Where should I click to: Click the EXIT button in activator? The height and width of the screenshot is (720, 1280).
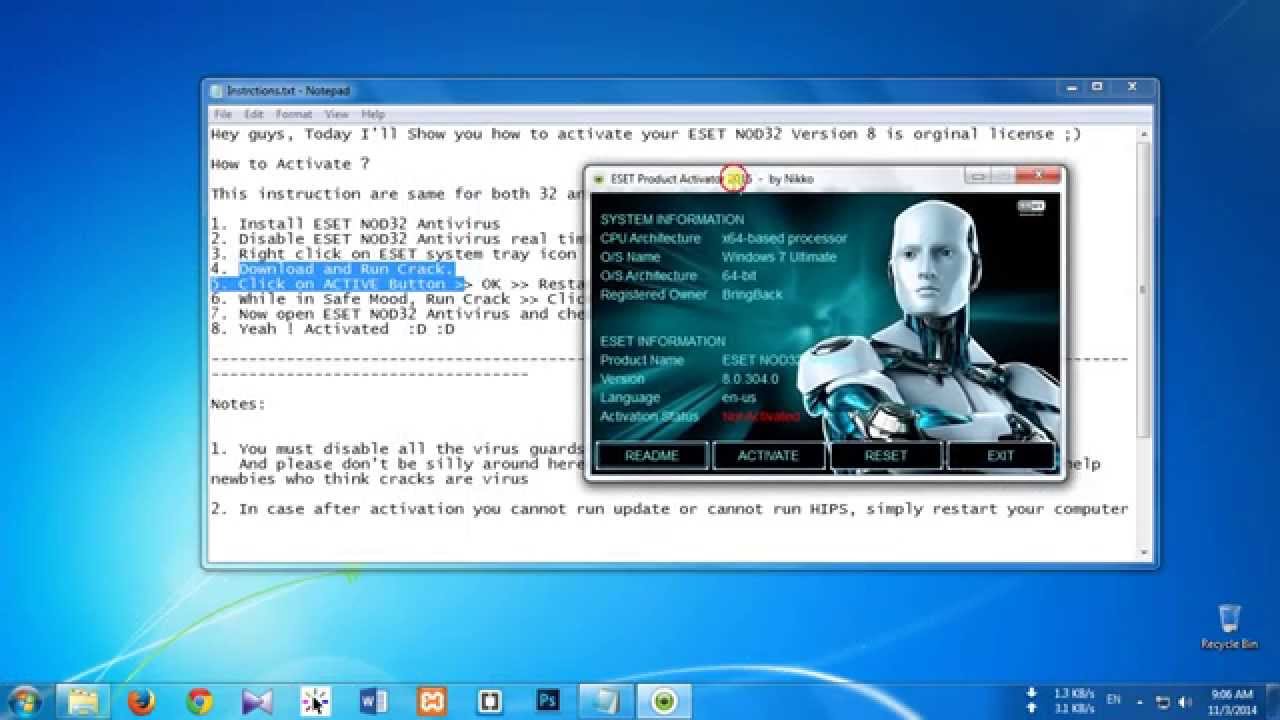(1001, 455)
